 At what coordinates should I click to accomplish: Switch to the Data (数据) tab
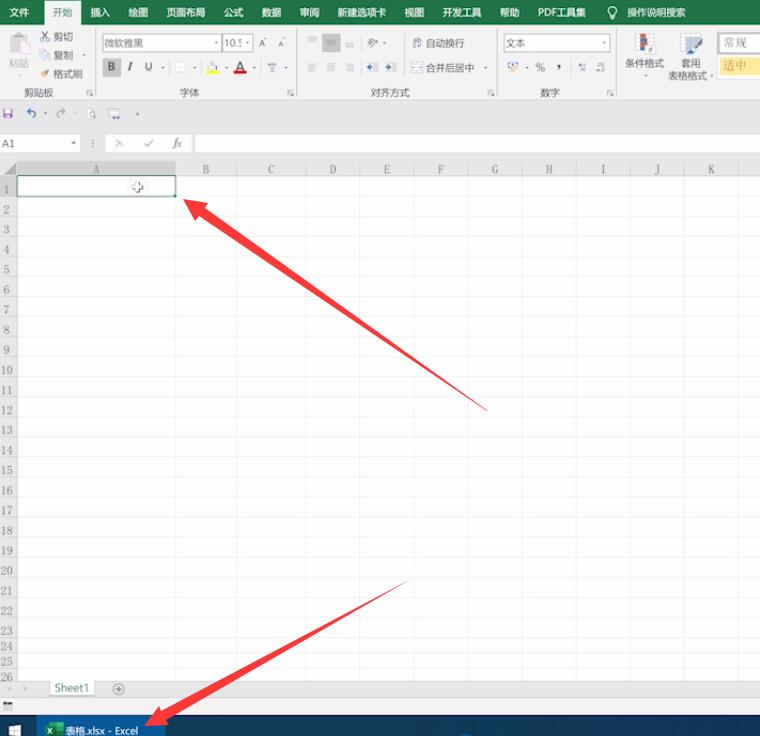coord(271,12)
